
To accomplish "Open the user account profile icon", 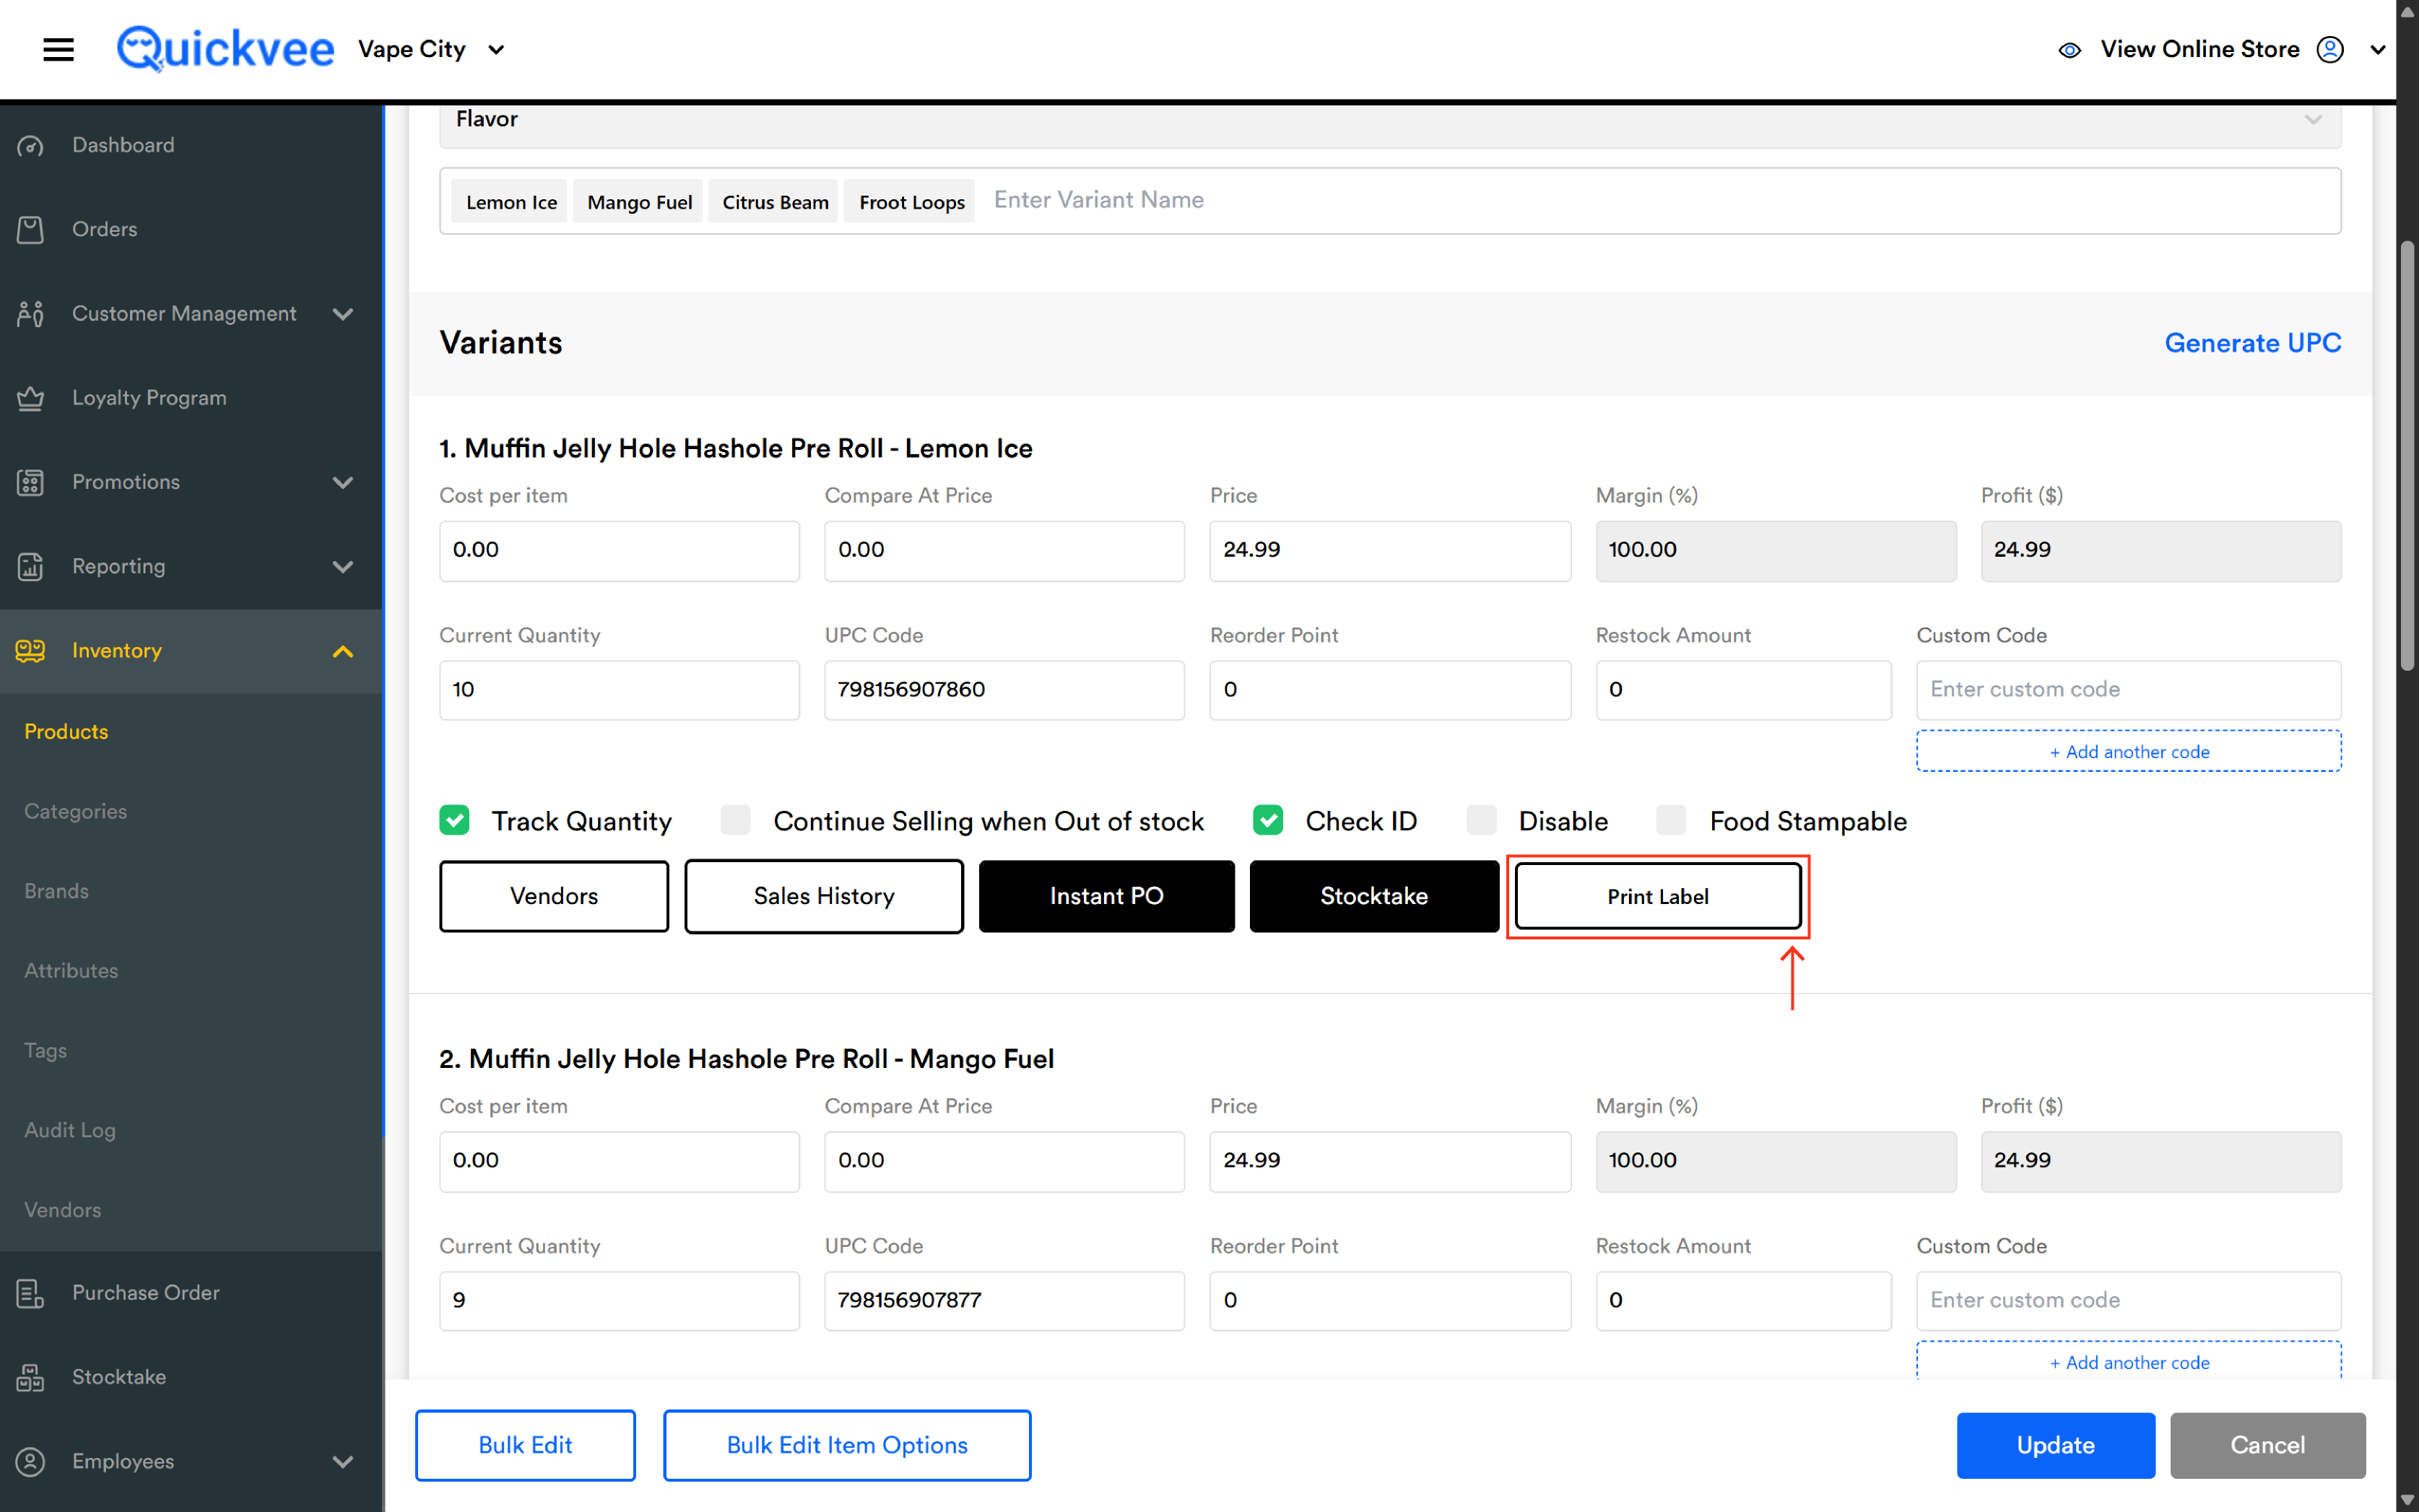I will tap(2329, 49).
